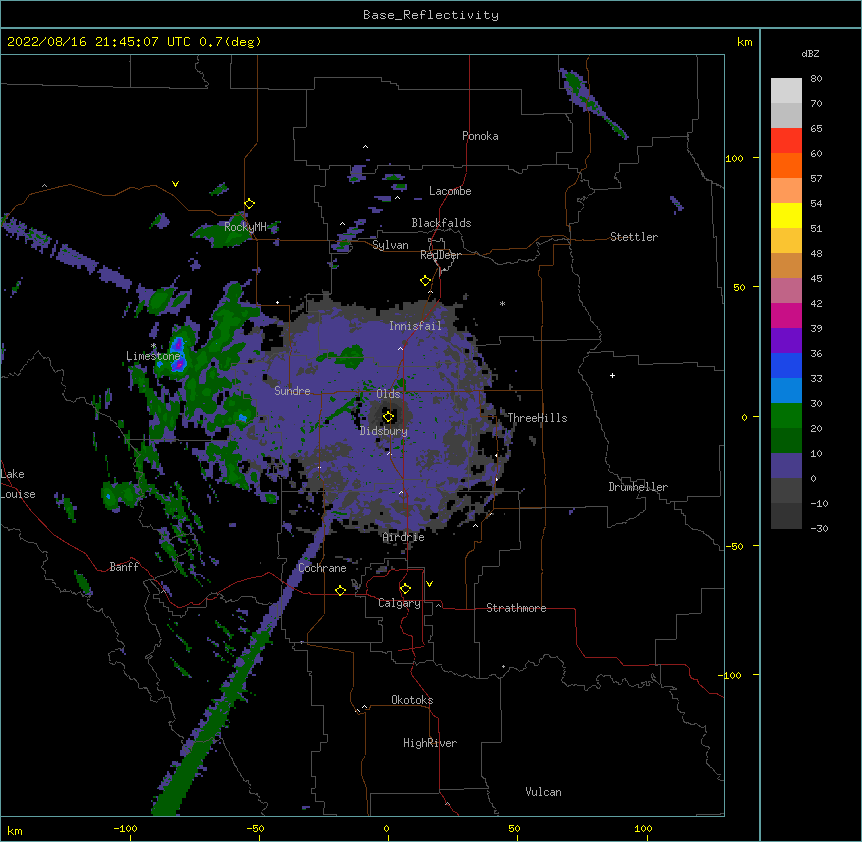Select the green 20–30 dBZ legend swatch
Image resolution: width=862 pixels, height=842 pixels.
point(786,416)
